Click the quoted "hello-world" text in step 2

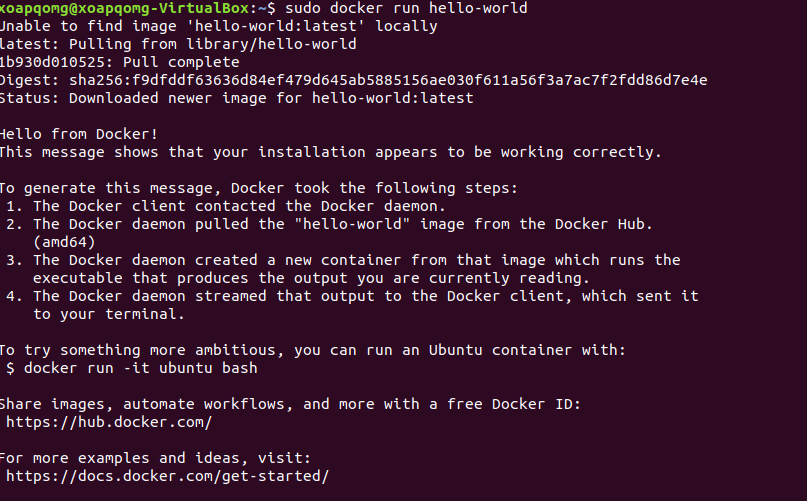pos(352,224)
